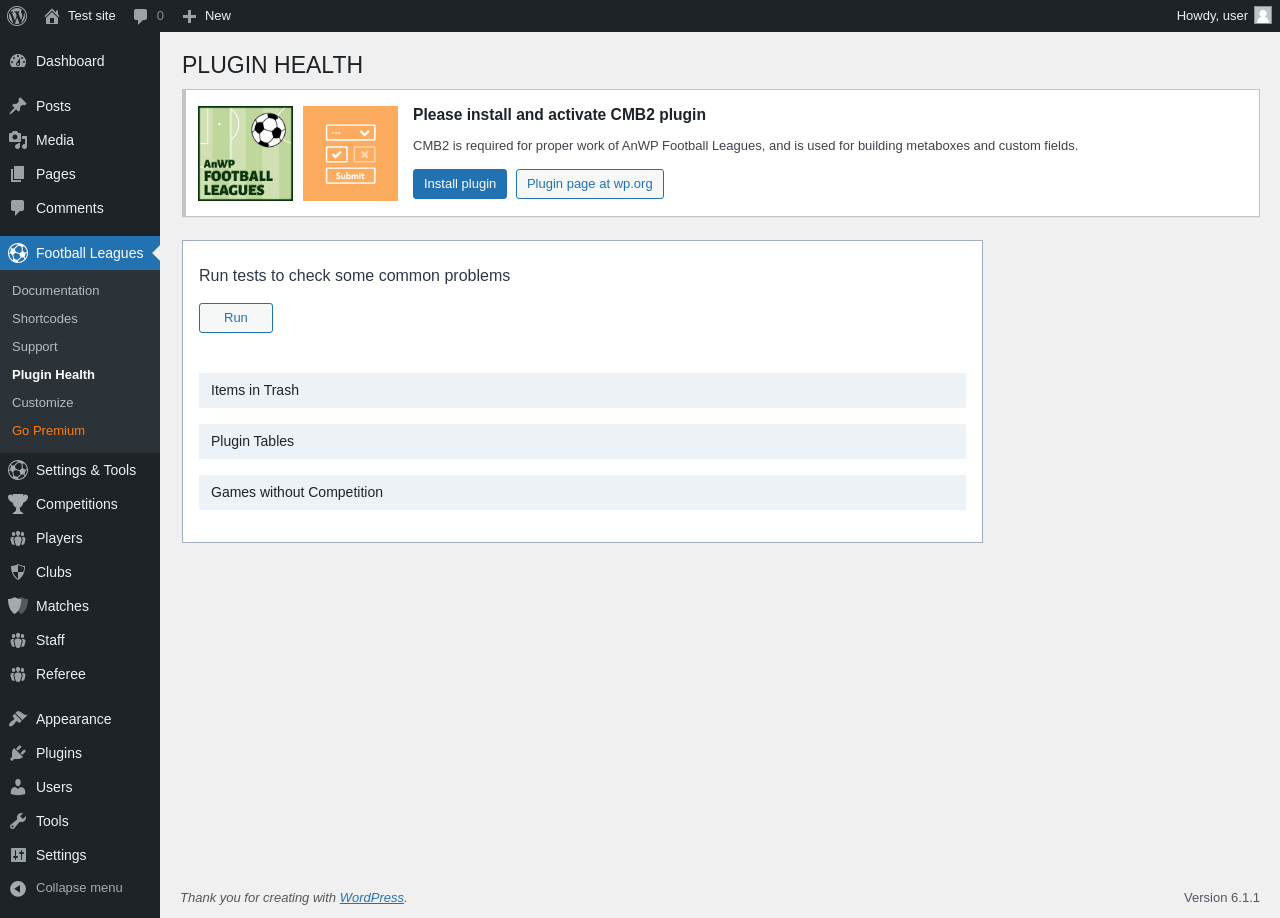Viewport: 1280px width, 918px height.
Task: Open the Competitions menu label
Action: point(77,504)
